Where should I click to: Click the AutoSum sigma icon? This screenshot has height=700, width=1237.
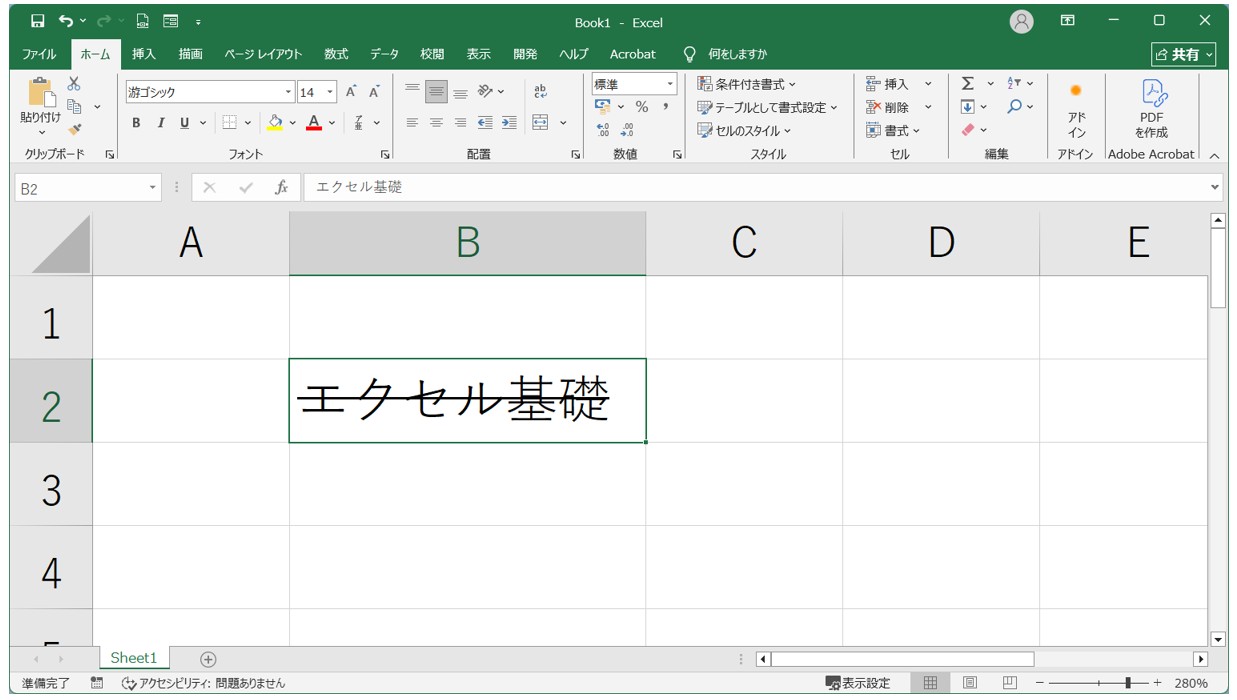point(967,84)
